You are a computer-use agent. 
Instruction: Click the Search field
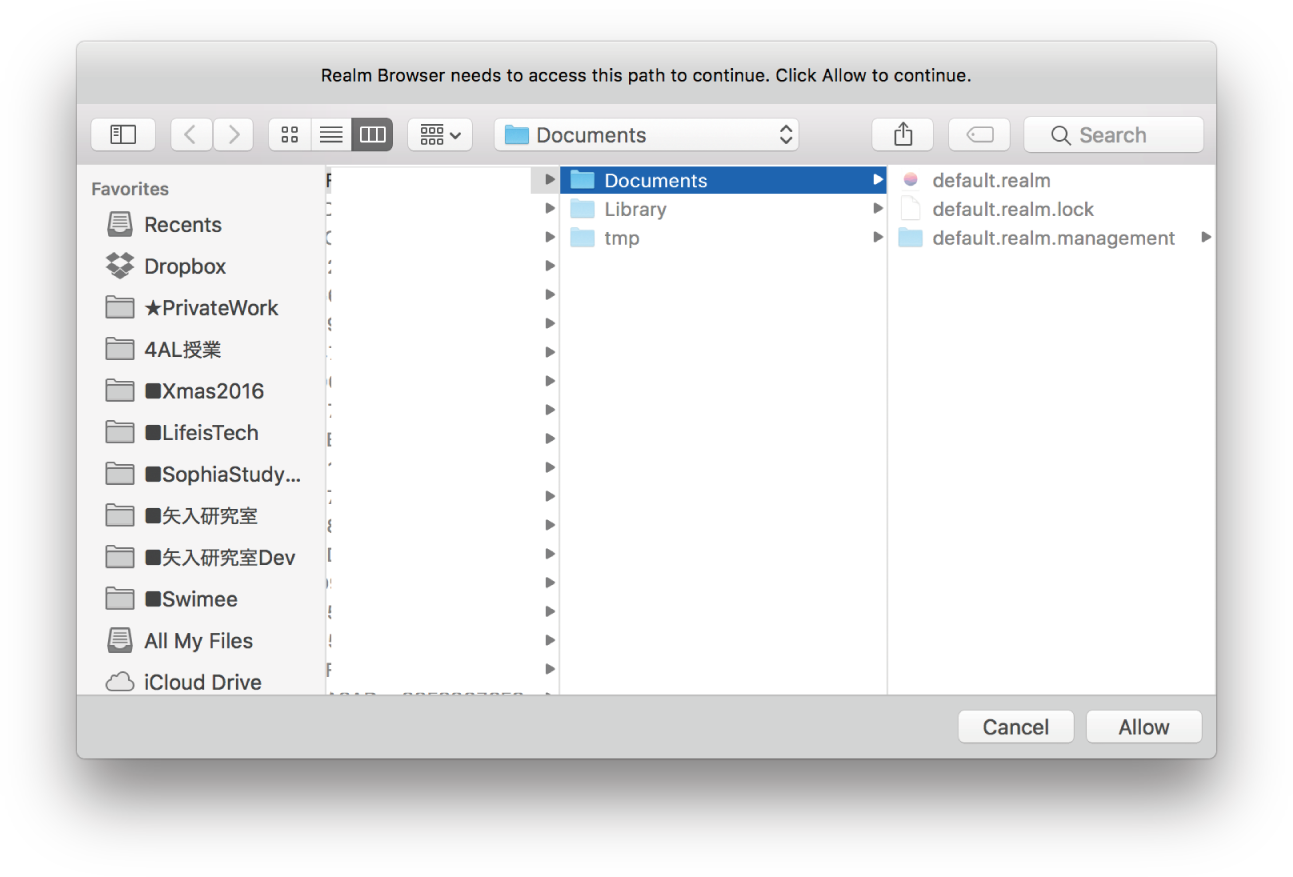click(x=1113, y=134)
